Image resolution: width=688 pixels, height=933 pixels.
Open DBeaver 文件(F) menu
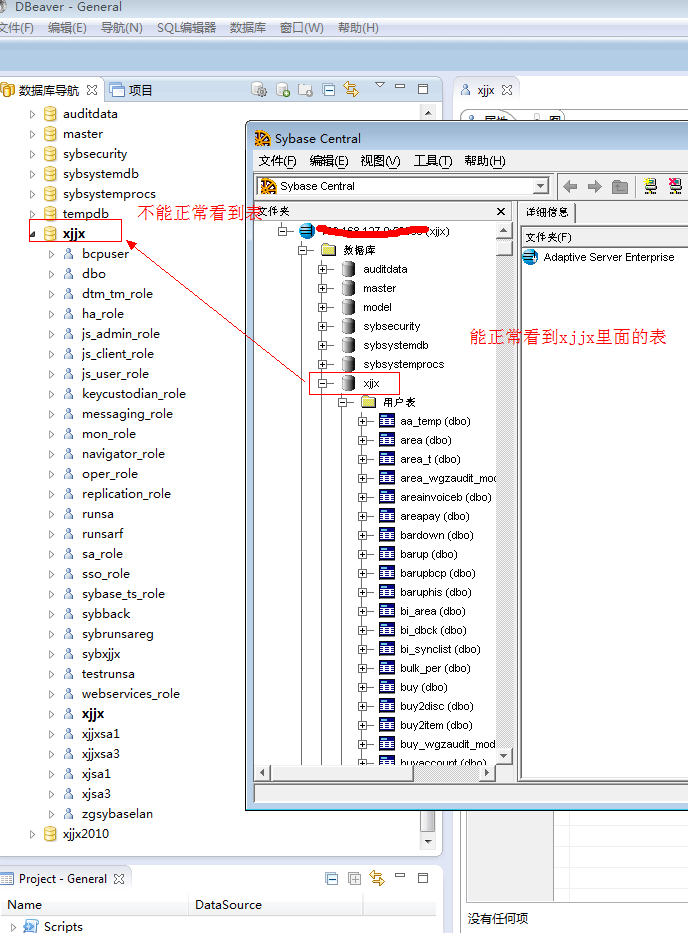(16, 28)
